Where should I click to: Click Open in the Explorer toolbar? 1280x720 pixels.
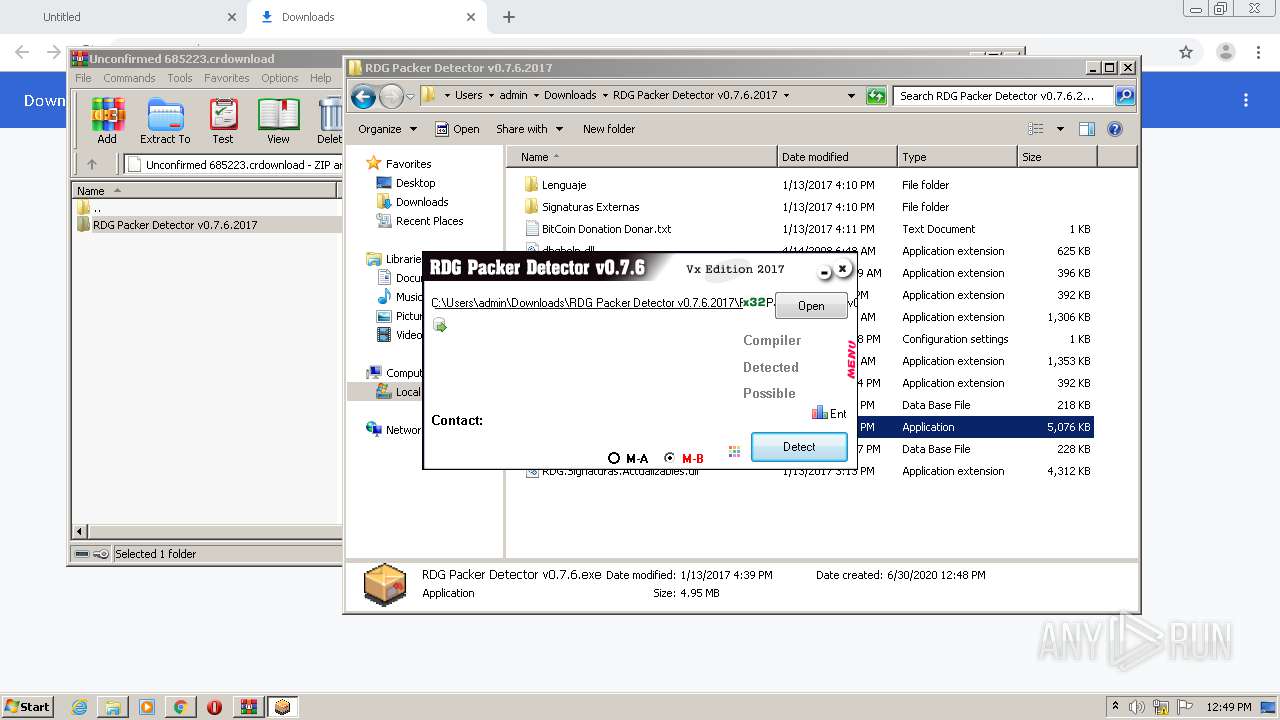click(457, 129)
